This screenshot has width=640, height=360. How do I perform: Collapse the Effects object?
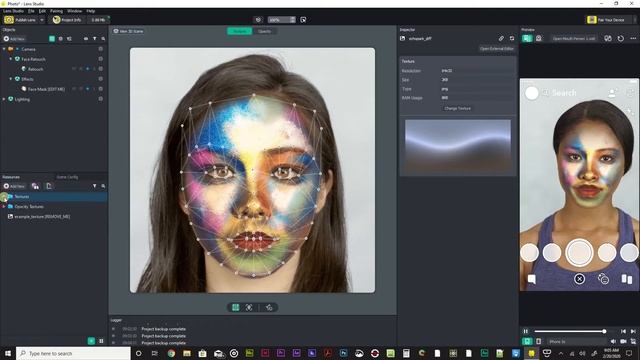click(11, 79)
